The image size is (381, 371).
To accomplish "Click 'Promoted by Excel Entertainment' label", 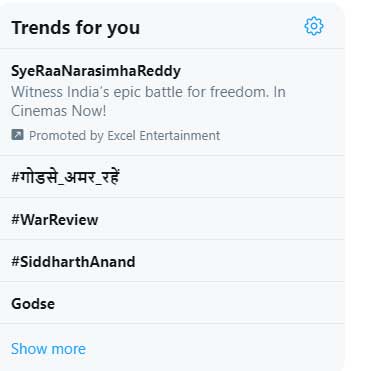I will [x=124, y=136].
